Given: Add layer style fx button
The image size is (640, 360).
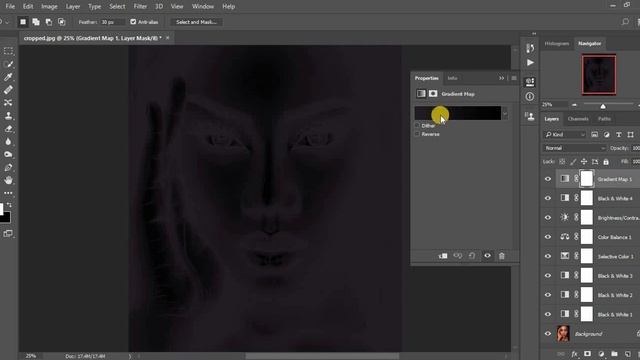Looking at the screenshot, I should tap(574, 354).
